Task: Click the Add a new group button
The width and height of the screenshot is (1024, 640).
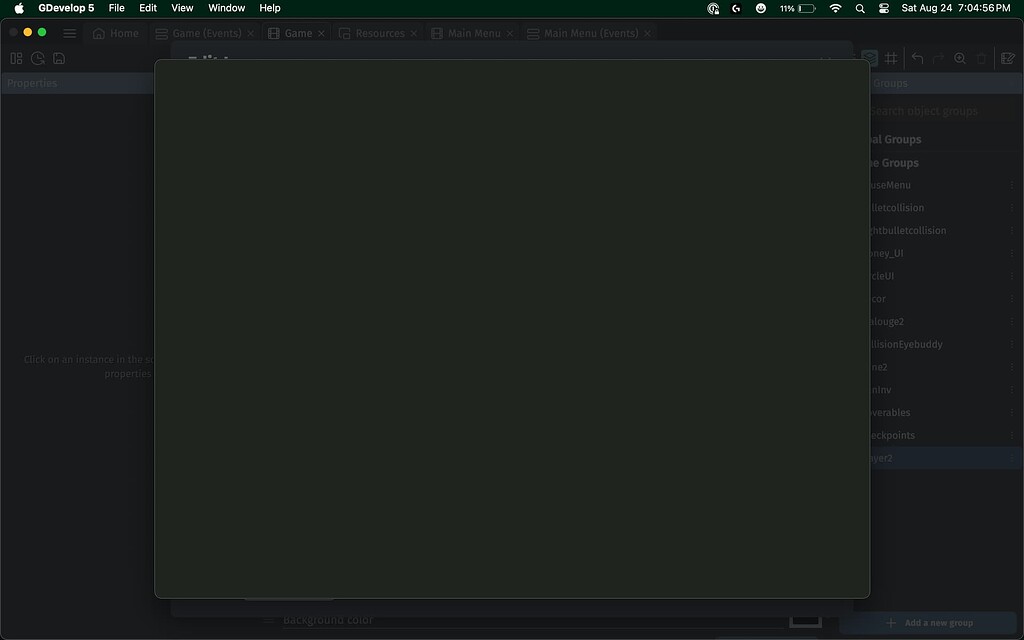Action: [928, 622]
